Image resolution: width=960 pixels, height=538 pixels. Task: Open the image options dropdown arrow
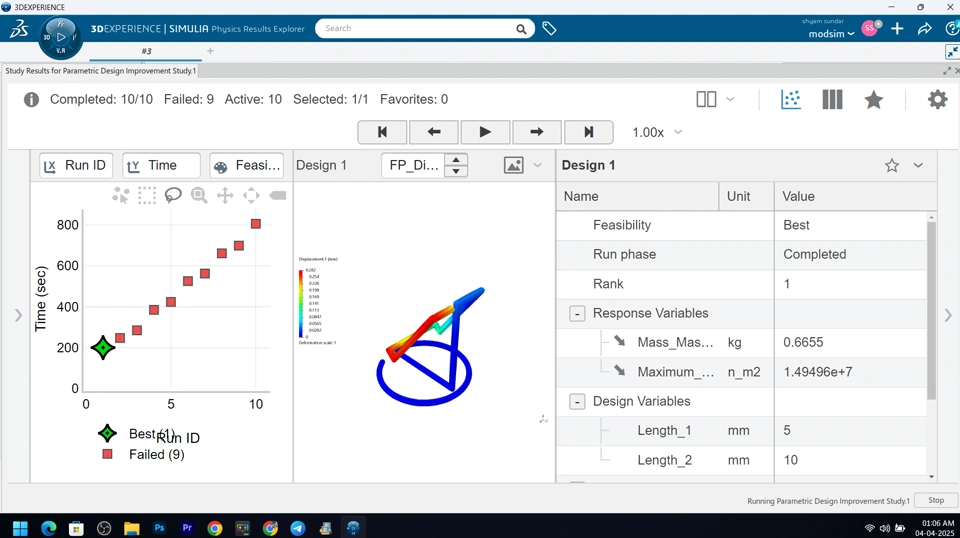tap(538, 165)
